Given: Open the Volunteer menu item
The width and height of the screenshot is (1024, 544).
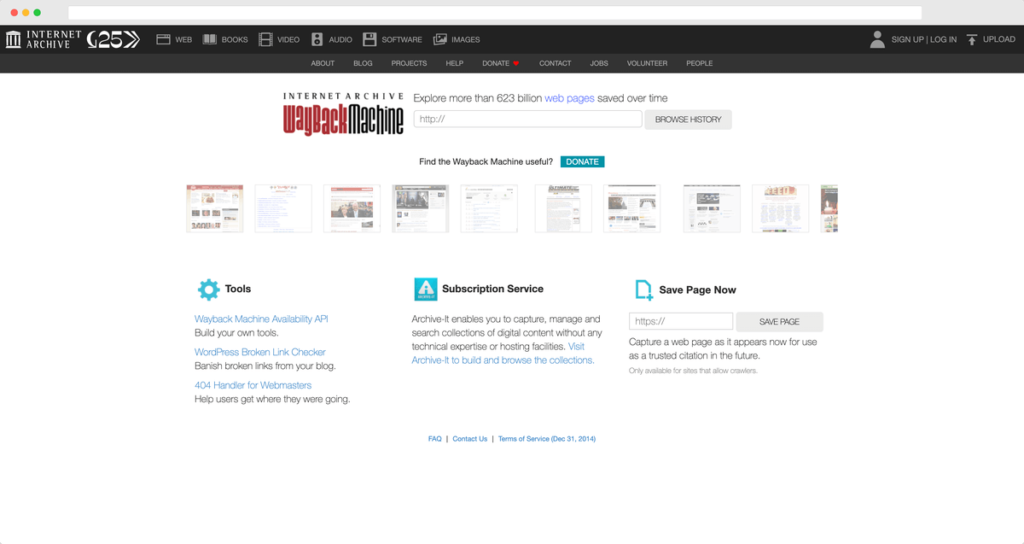Looking at the screenshot, I should (647, 63).
